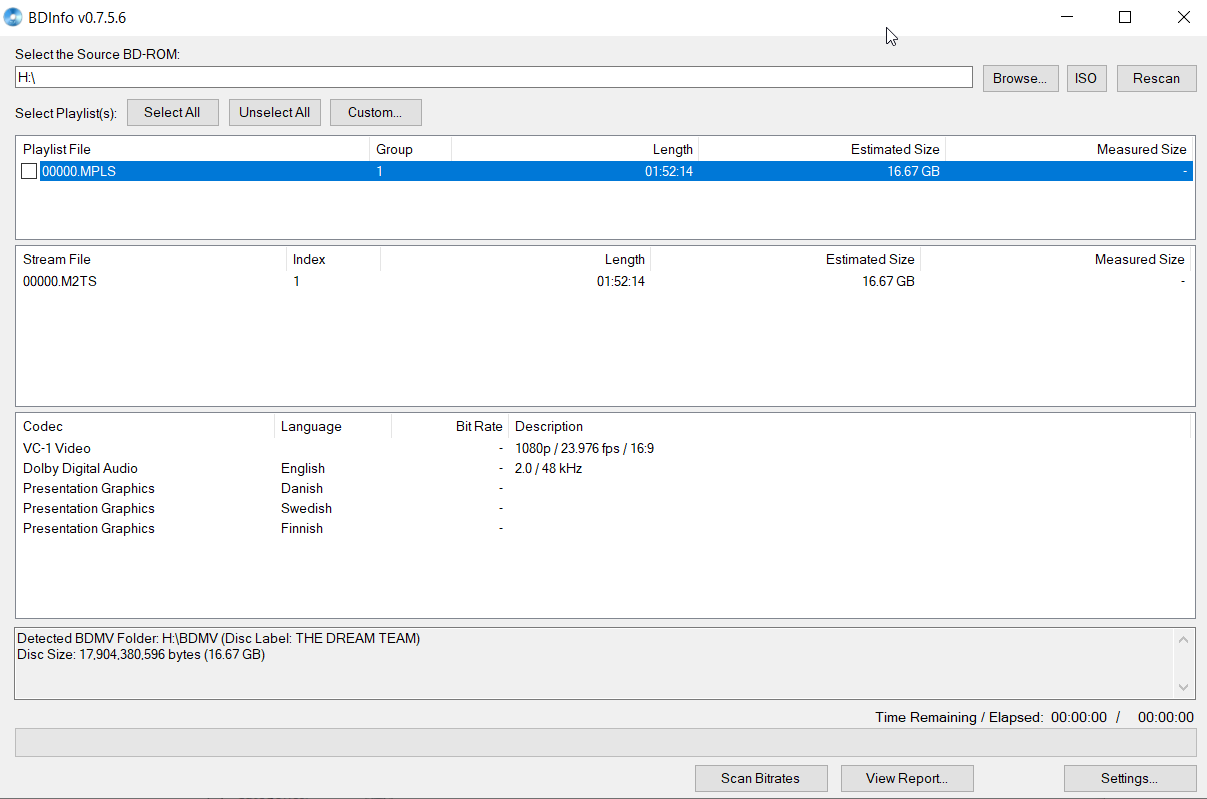
Task: Select the Danish Presentation Graphics row
Action: 605,488
